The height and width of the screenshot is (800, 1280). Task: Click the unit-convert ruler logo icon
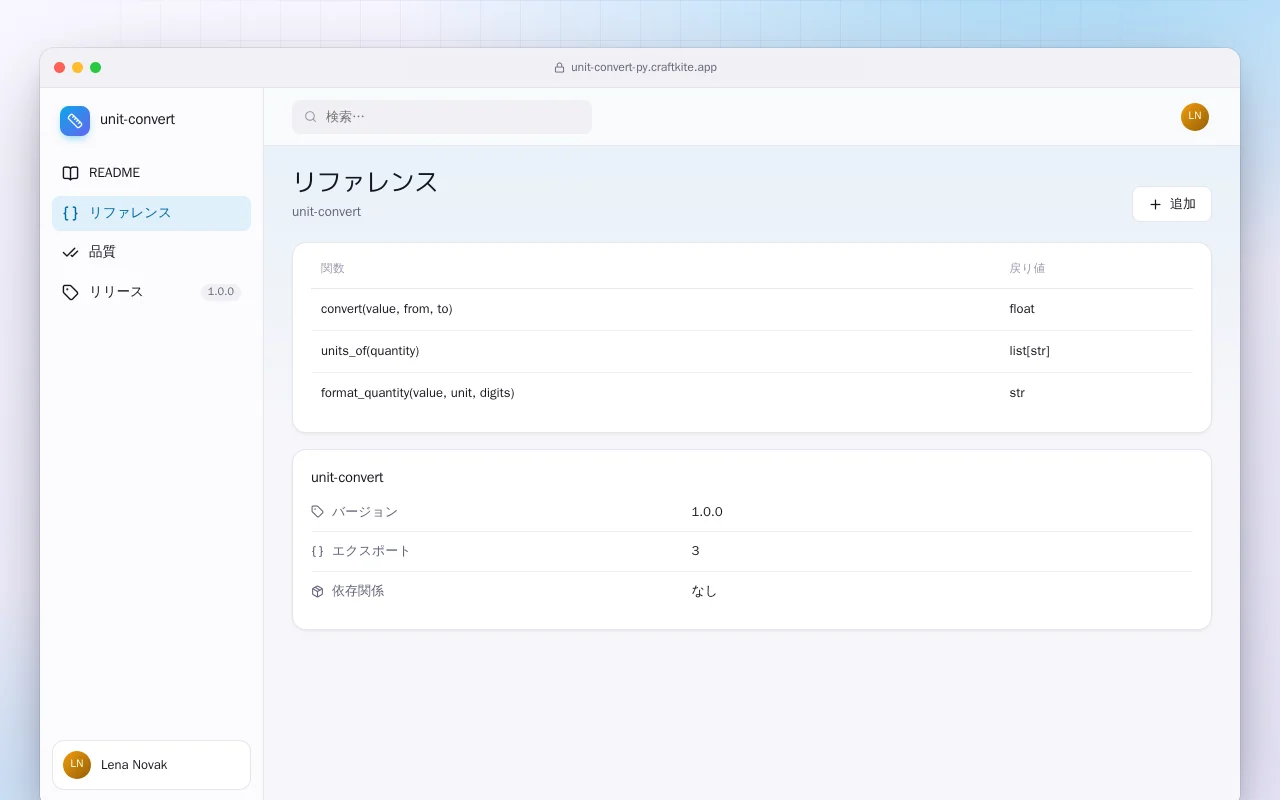(75, 121)
